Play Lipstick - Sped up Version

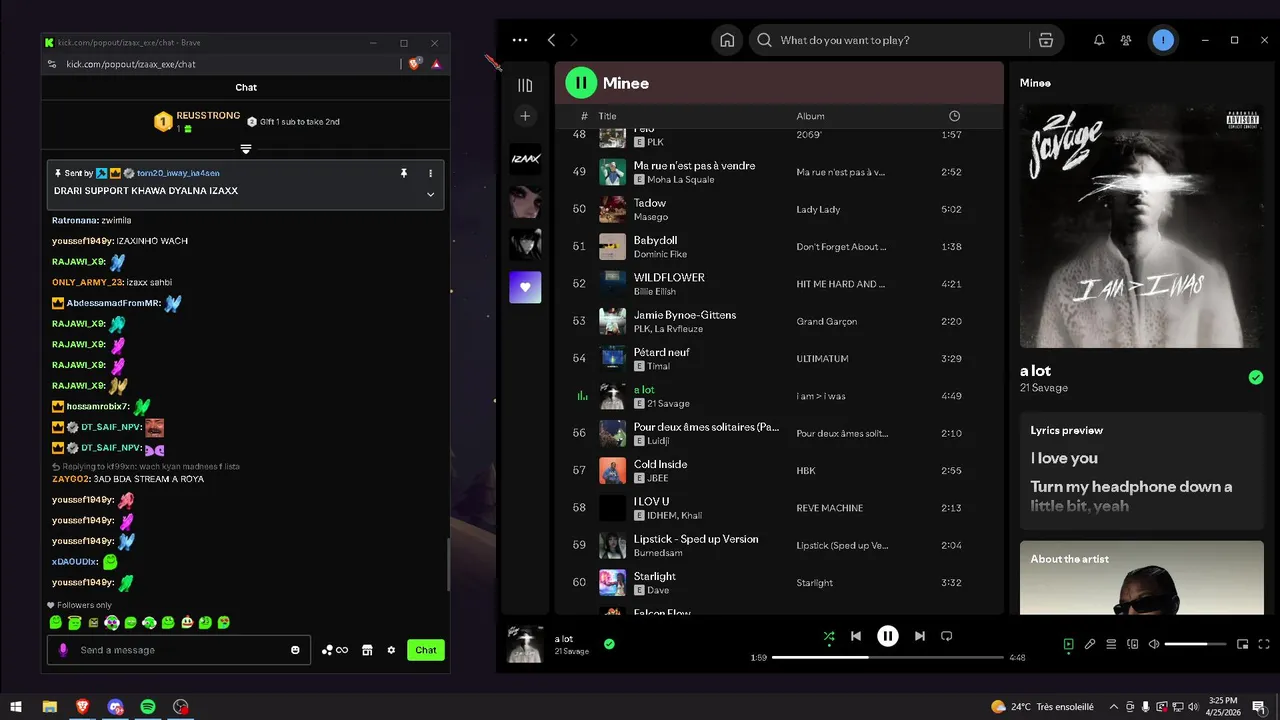(x=780, y=545)
